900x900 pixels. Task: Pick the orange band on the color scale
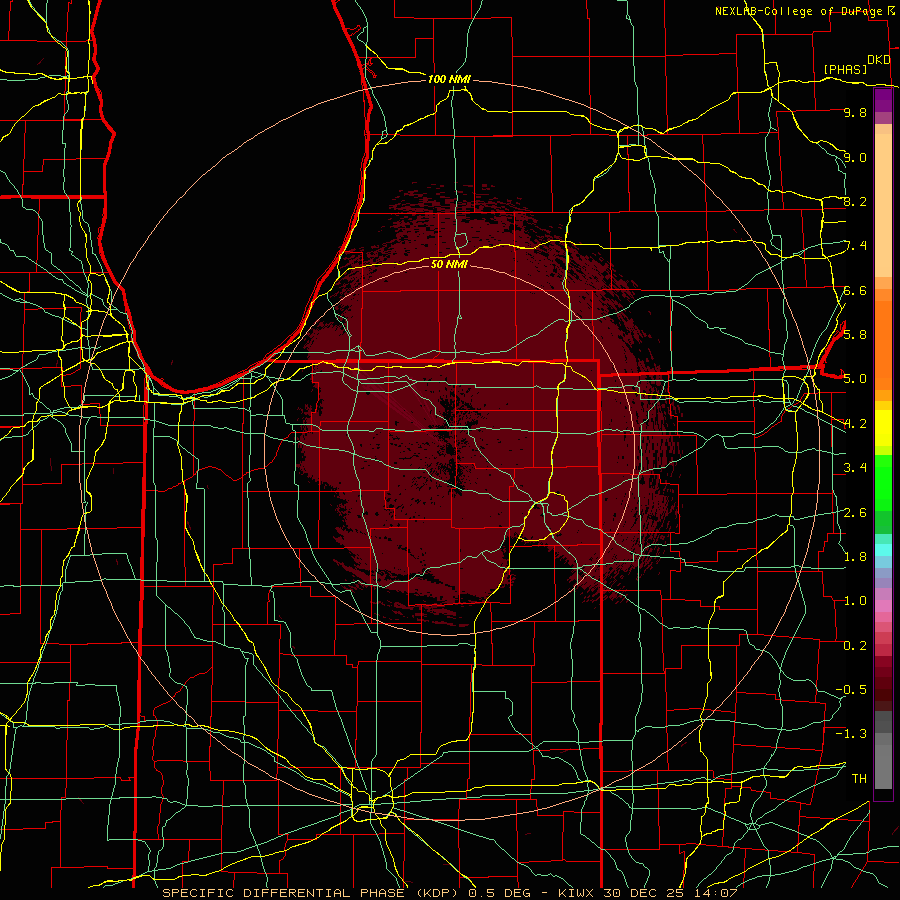[883, 345]
